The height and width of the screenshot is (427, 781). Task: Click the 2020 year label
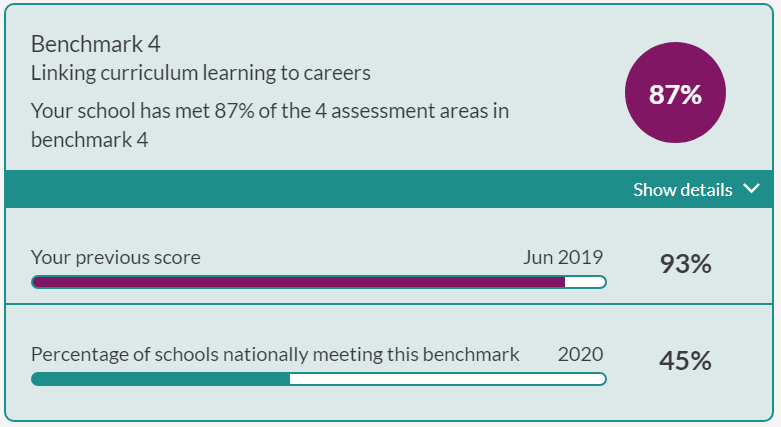(x=580, y=355)
